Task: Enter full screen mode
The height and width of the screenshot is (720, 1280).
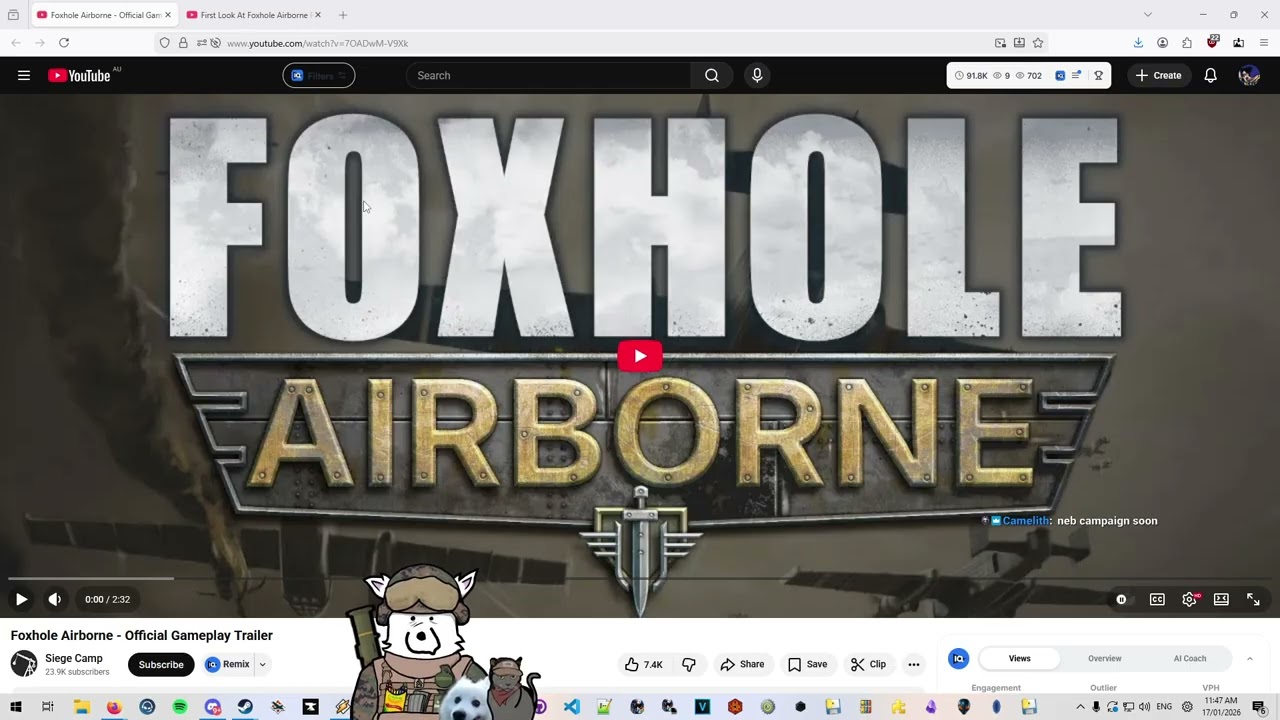Action: [x=1253, y=599]
